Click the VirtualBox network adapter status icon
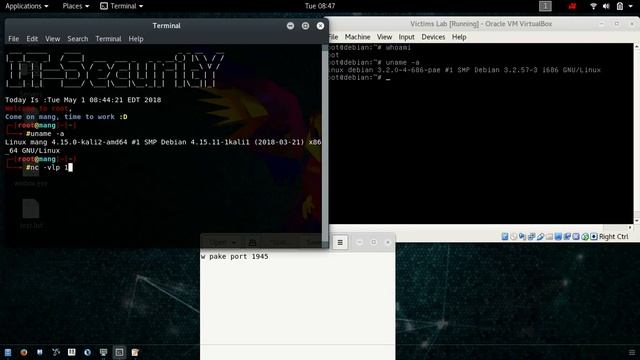 (x=531, y=237)
